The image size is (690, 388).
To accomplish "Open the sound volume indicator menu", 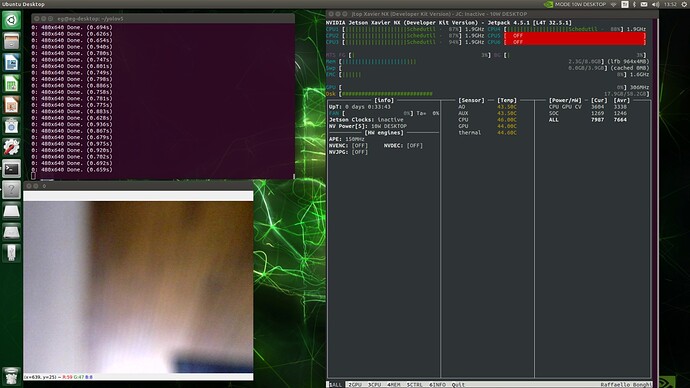I will 655,4.
